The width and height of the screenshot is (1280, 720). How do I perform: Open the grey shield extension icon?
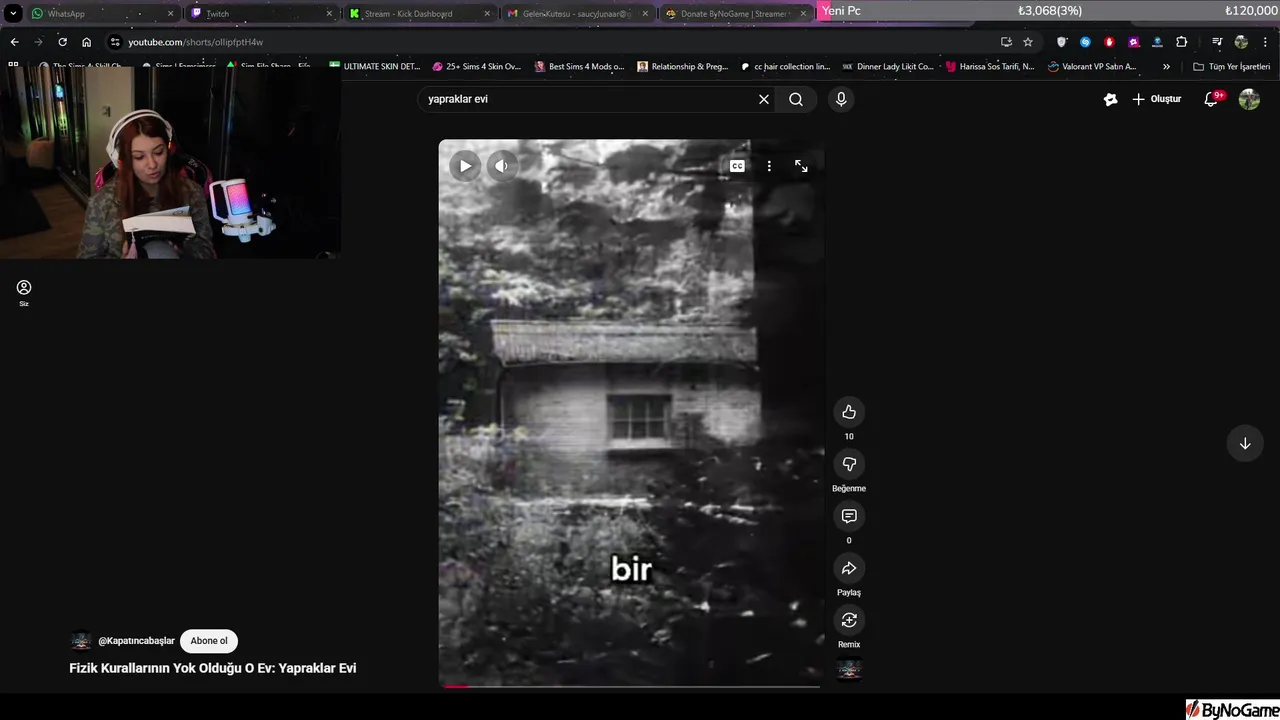pyautogui.click(x=1061, y=42)
